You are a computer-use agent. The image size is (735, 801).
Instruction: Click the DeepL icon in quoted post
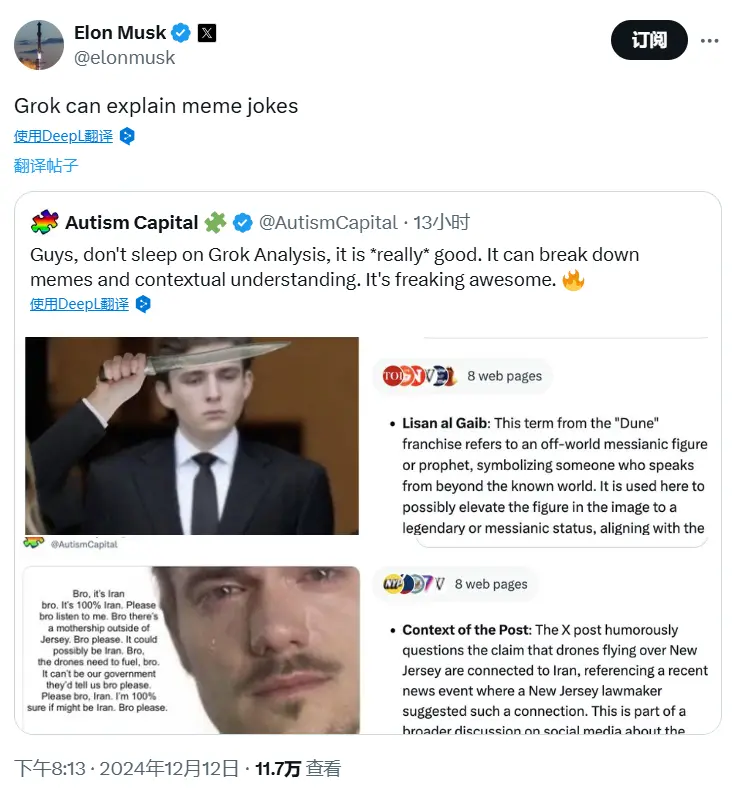point(143,304)
